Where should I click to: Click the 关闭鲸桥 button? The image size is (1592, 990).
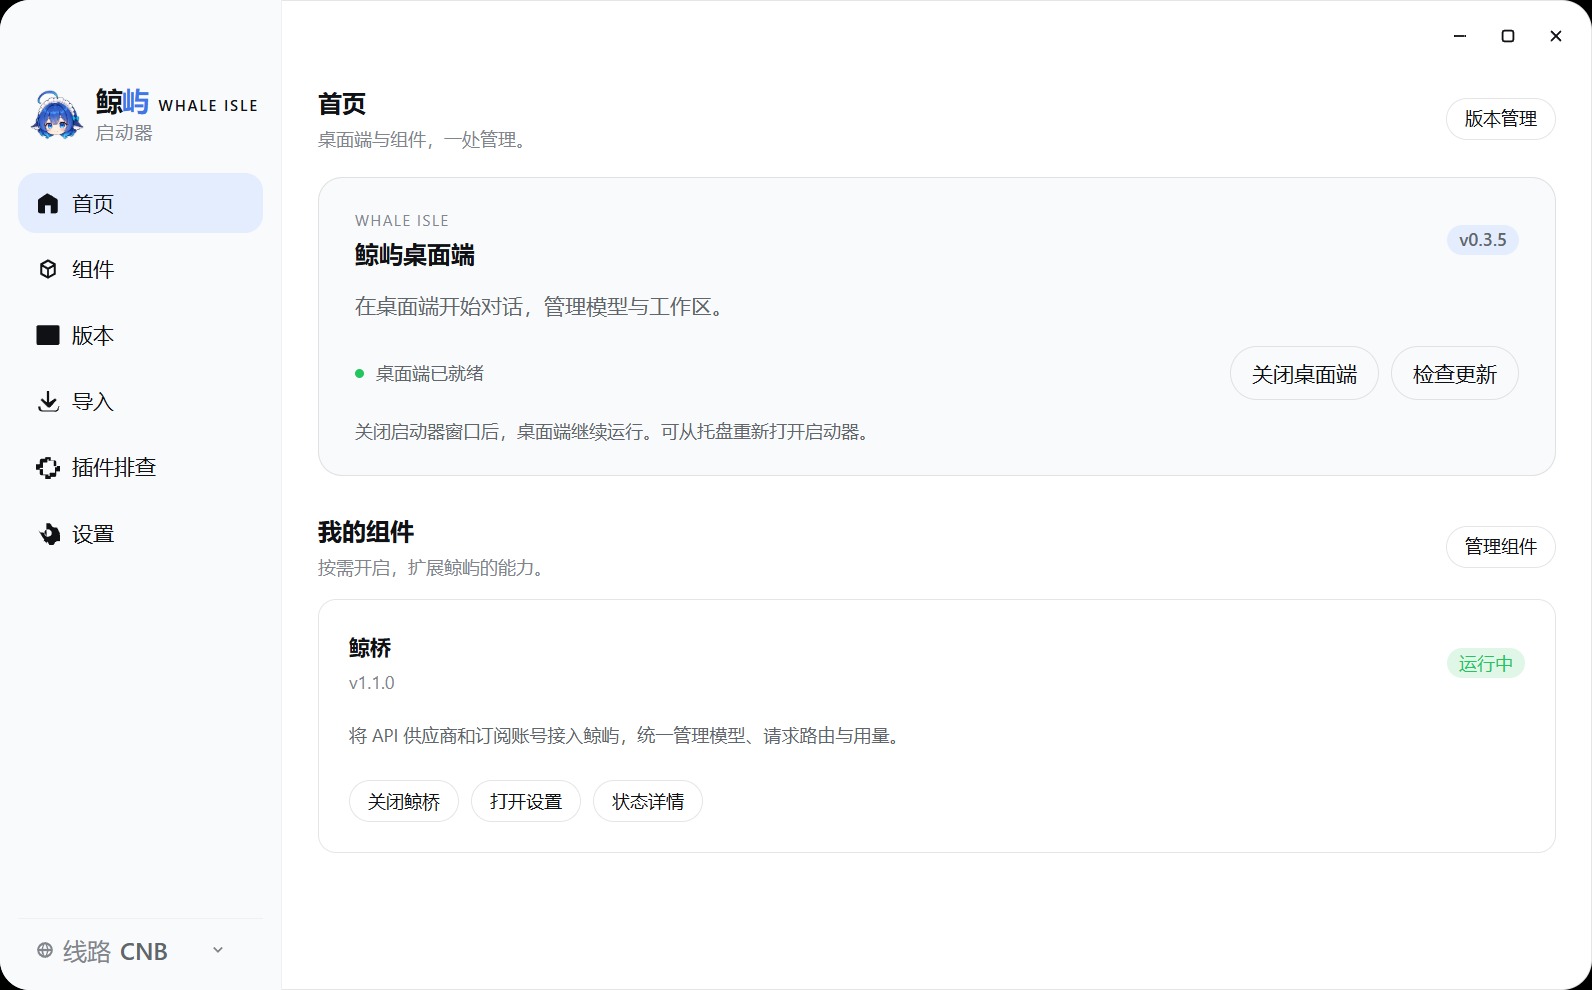coord(404,801)
